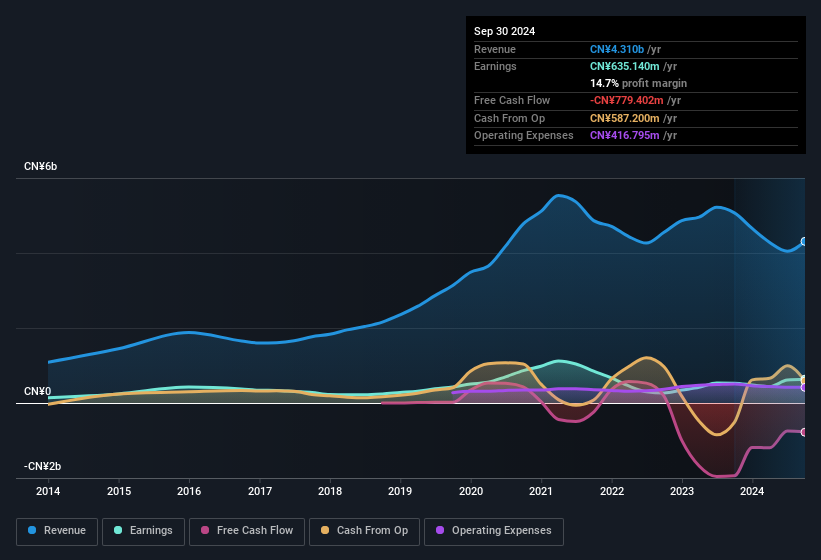The image size is (821, 560).
Task: Toggle the Revenue legend button
Action: 57,532
